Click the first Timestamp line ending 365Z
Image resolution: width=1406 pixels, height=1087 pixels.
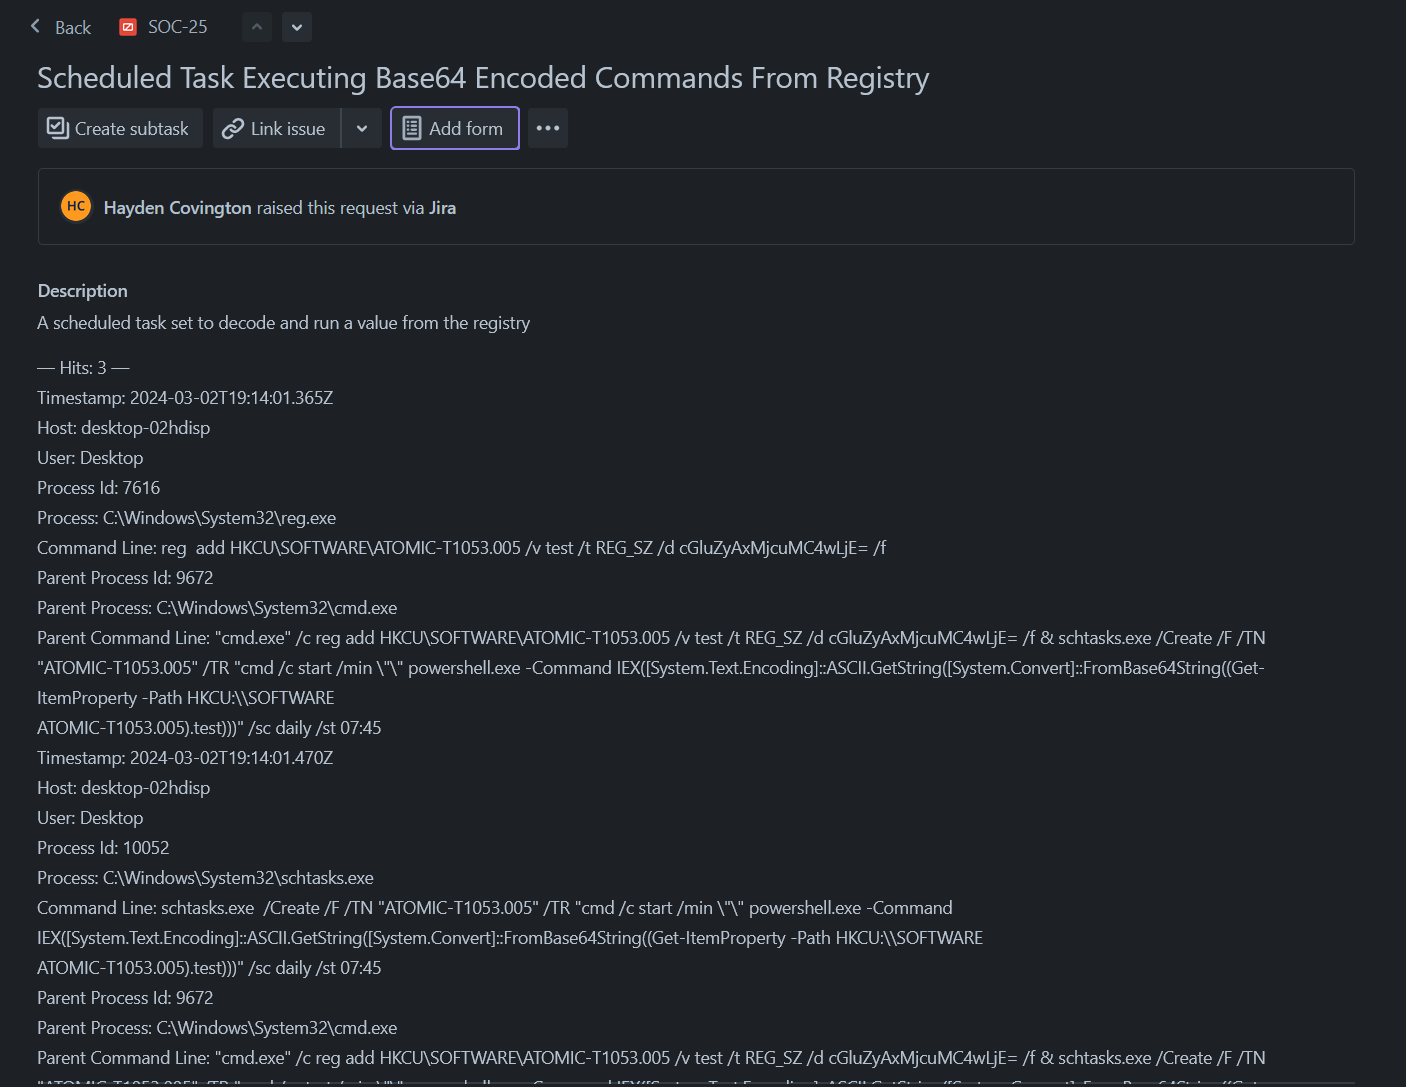point(185,398)
